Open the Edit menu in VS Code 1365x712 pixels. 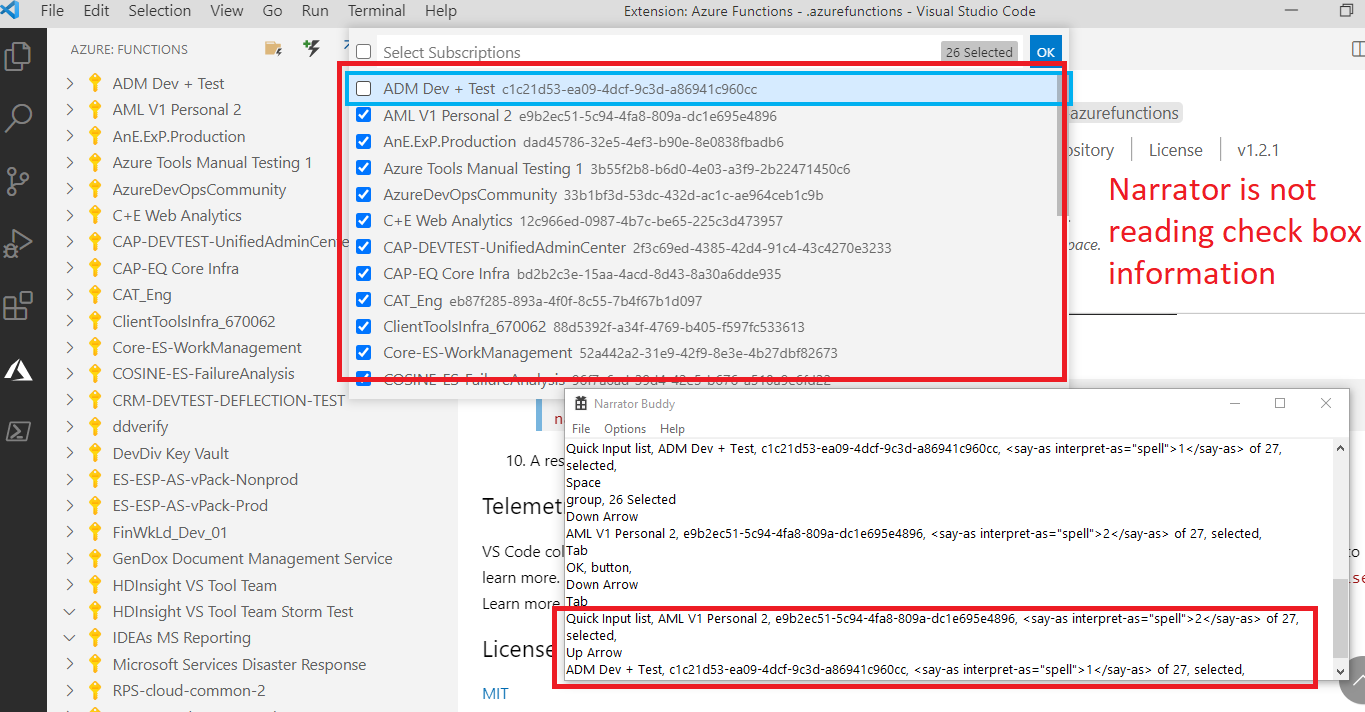coord(97,11)
